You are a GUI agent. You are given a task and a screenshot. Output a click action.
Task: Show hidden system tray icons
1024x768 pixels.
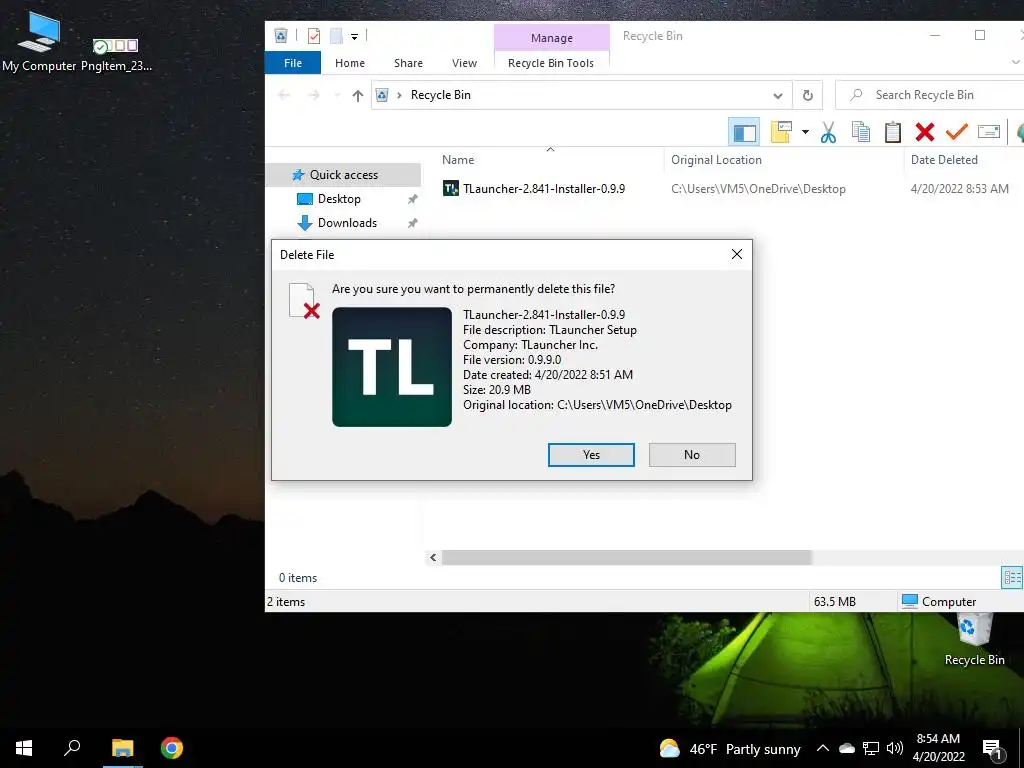click(822, 748)
